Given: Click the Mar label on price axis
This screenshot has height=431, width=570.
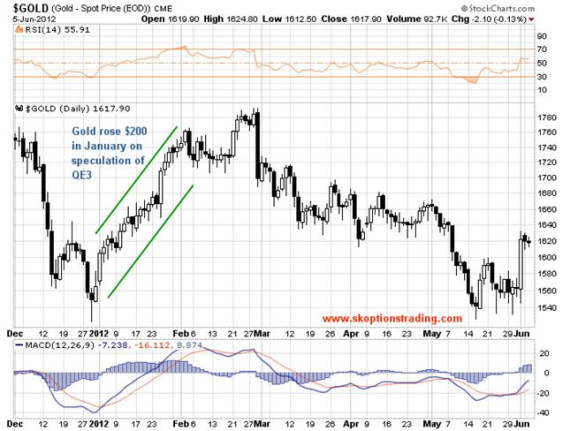Looking at the screenshot, I should point(262,334).
